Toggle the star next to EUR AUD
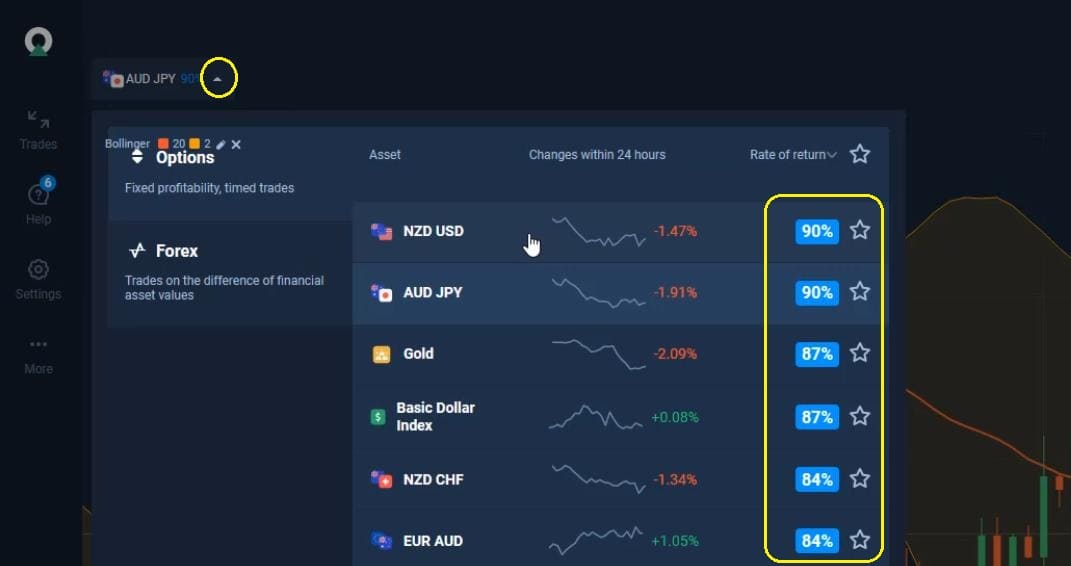This screenshot has width=1071, height=566. 860,540
